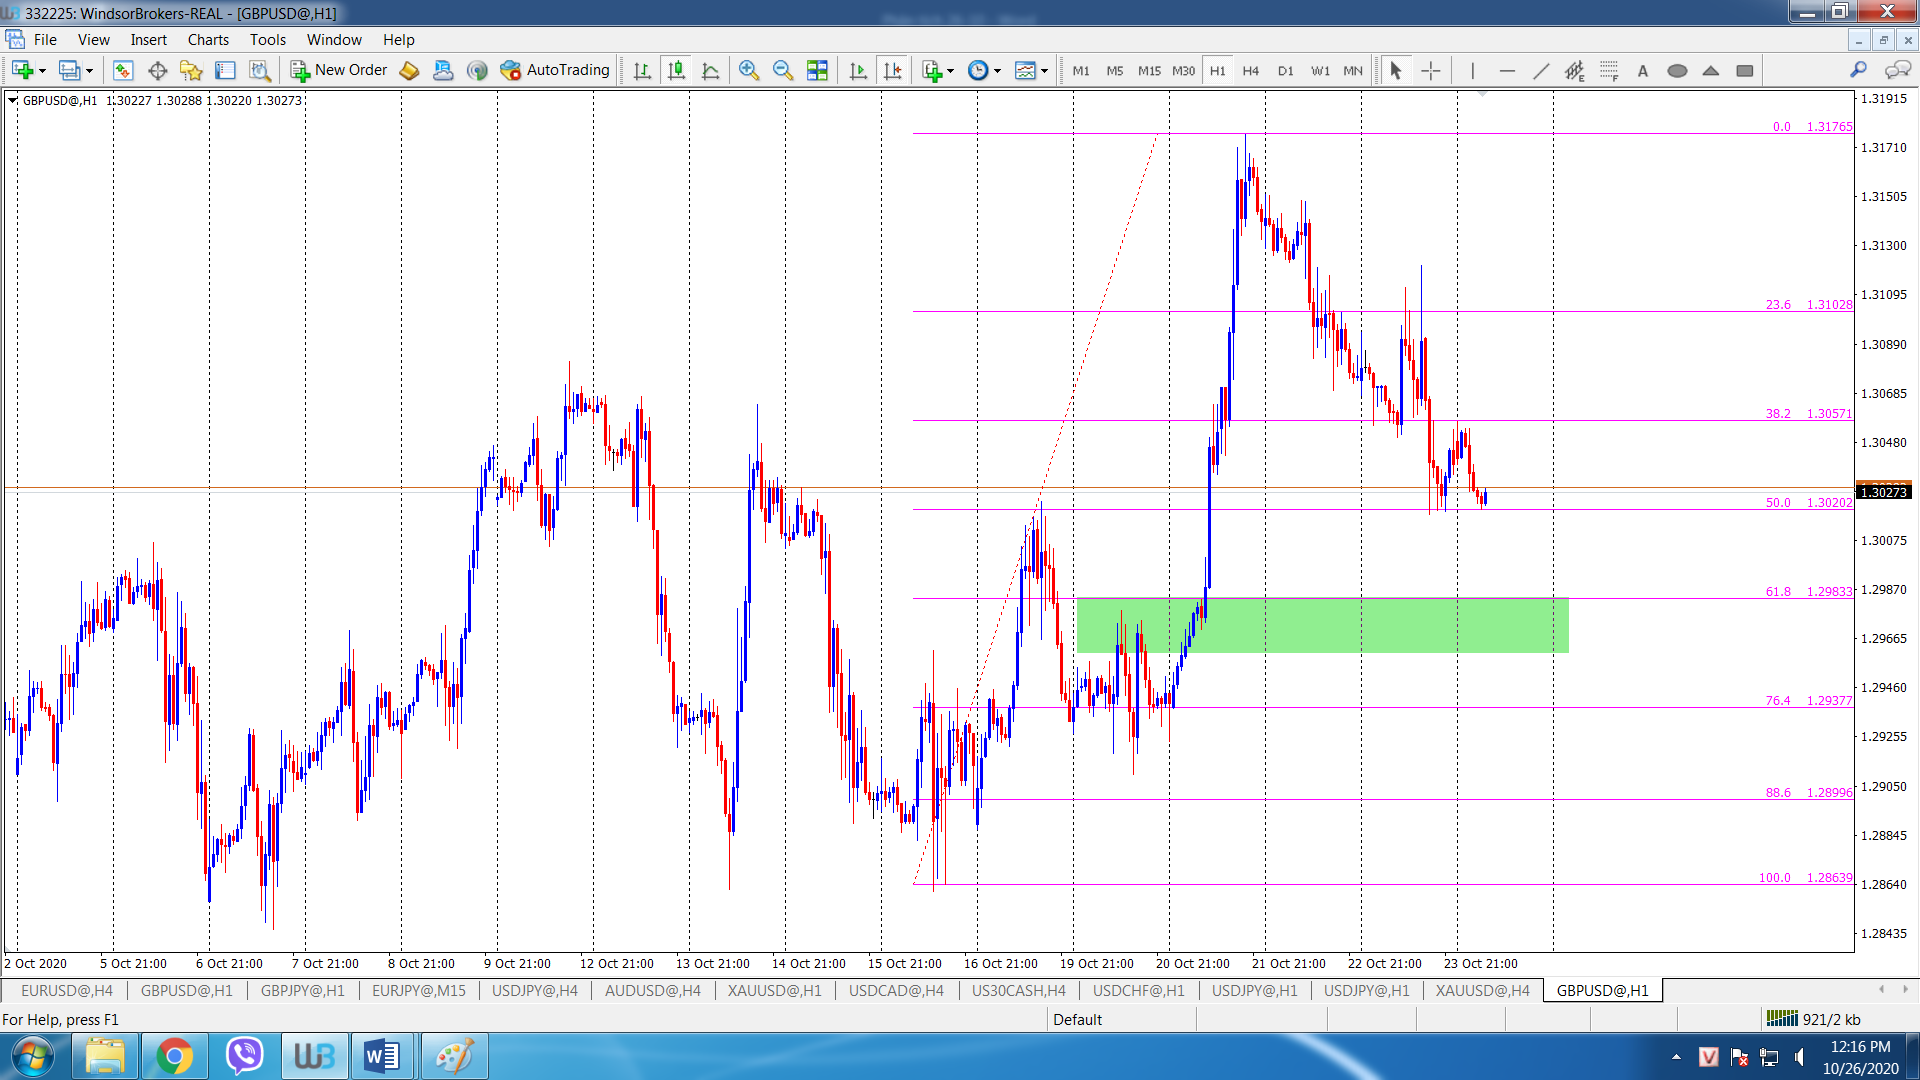Click the Indicators list icon
The width and height of the screenshot is (1920, 1080).
(x=932, y=70)
